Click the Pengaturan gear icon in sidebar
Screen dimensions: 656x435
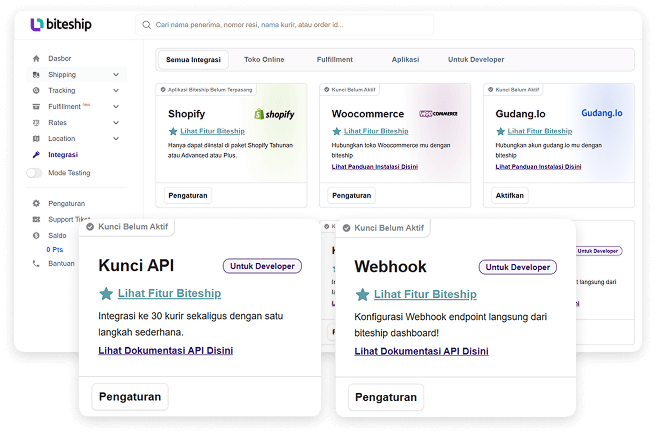click(x=36, y=203)
